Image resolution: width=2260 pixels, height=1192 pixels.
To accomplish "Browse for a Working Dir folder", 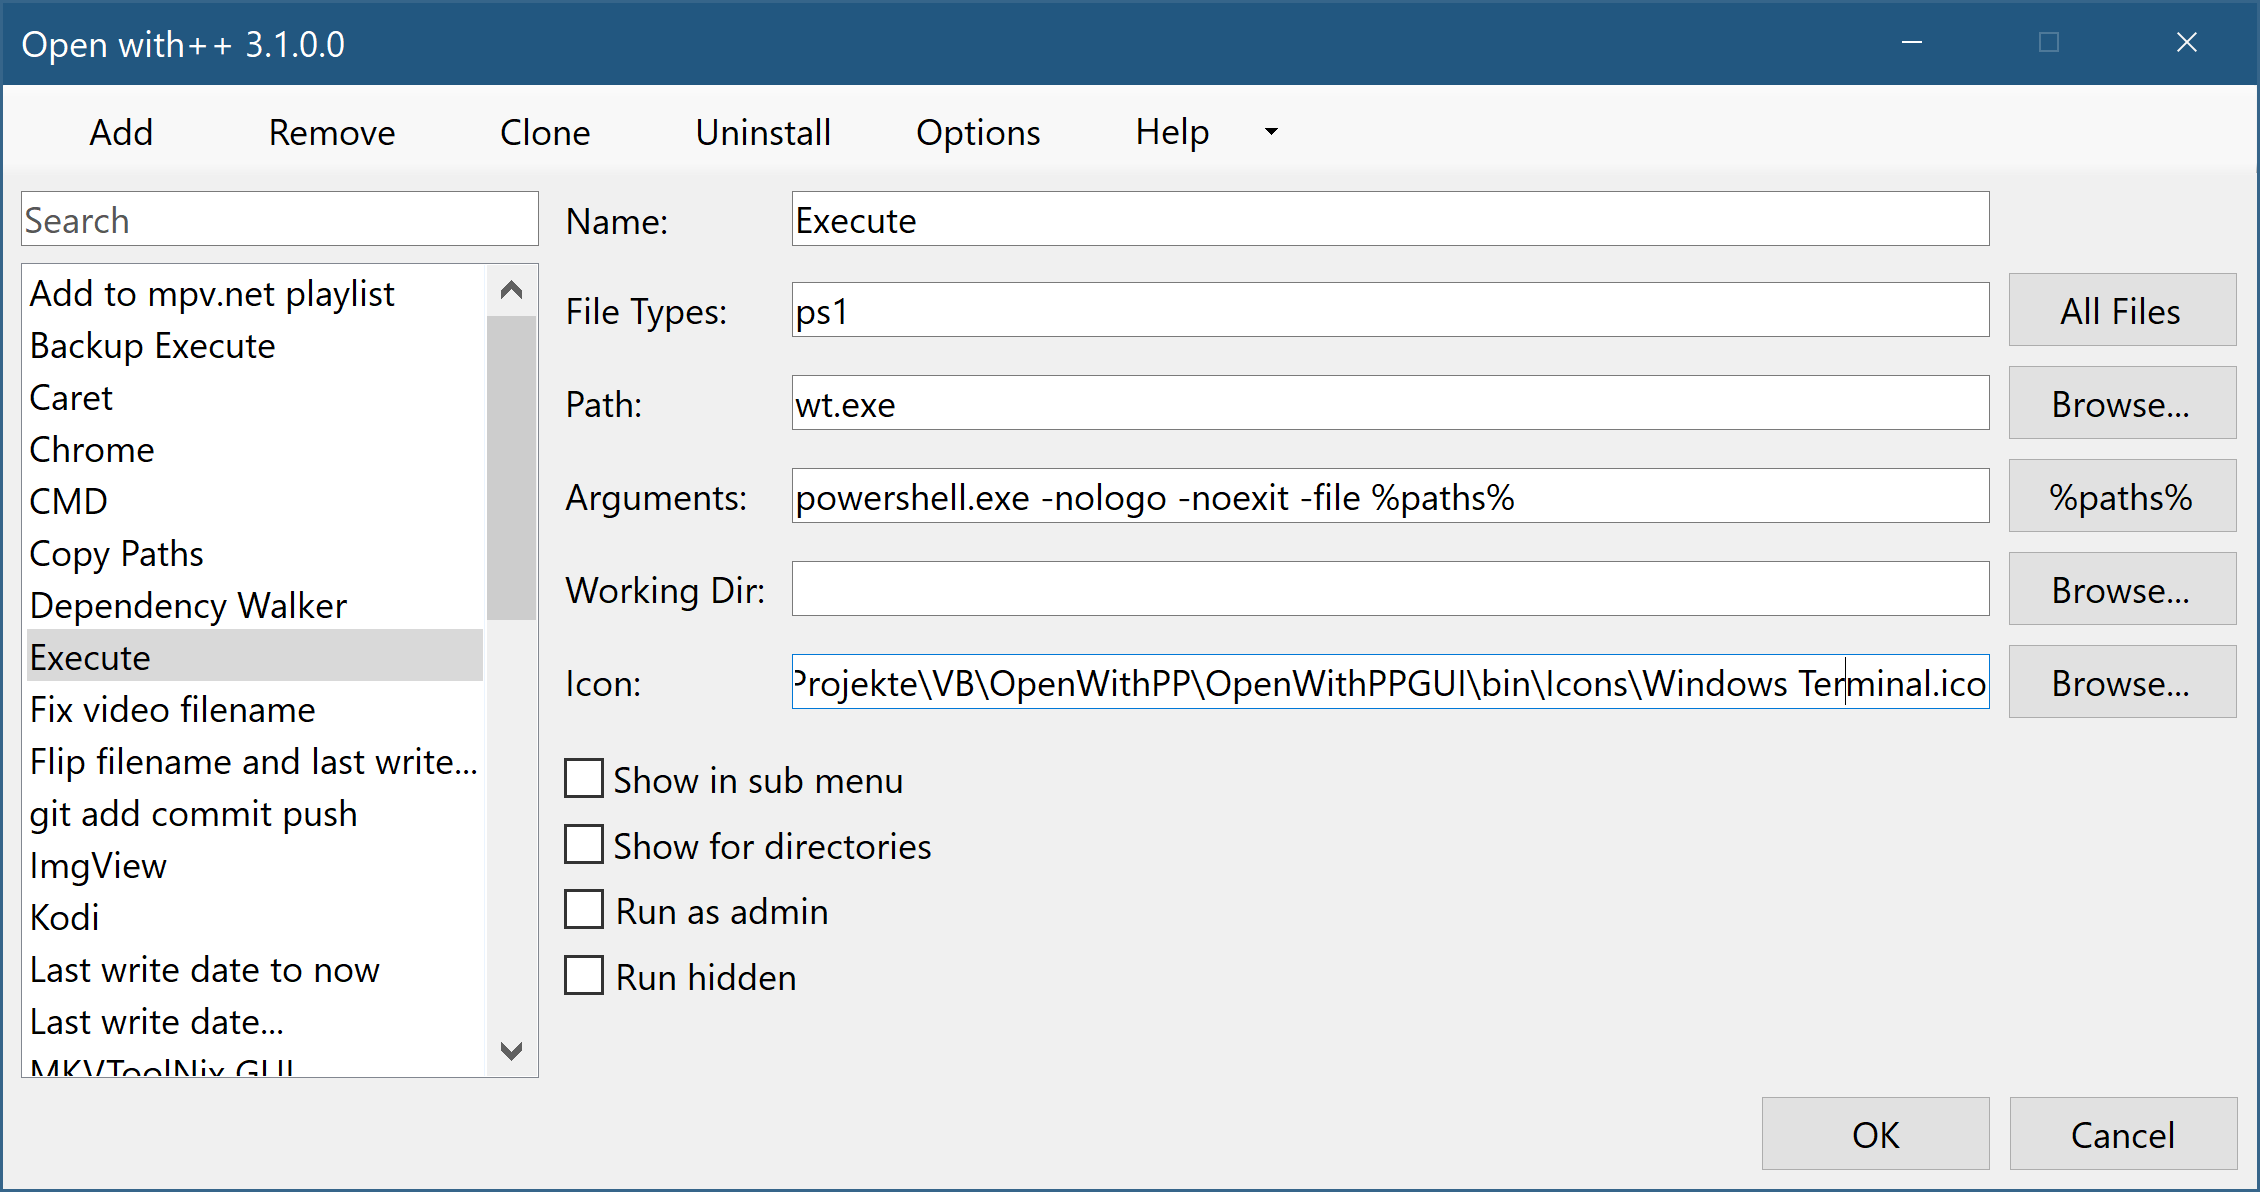I will pos(2122,589).
